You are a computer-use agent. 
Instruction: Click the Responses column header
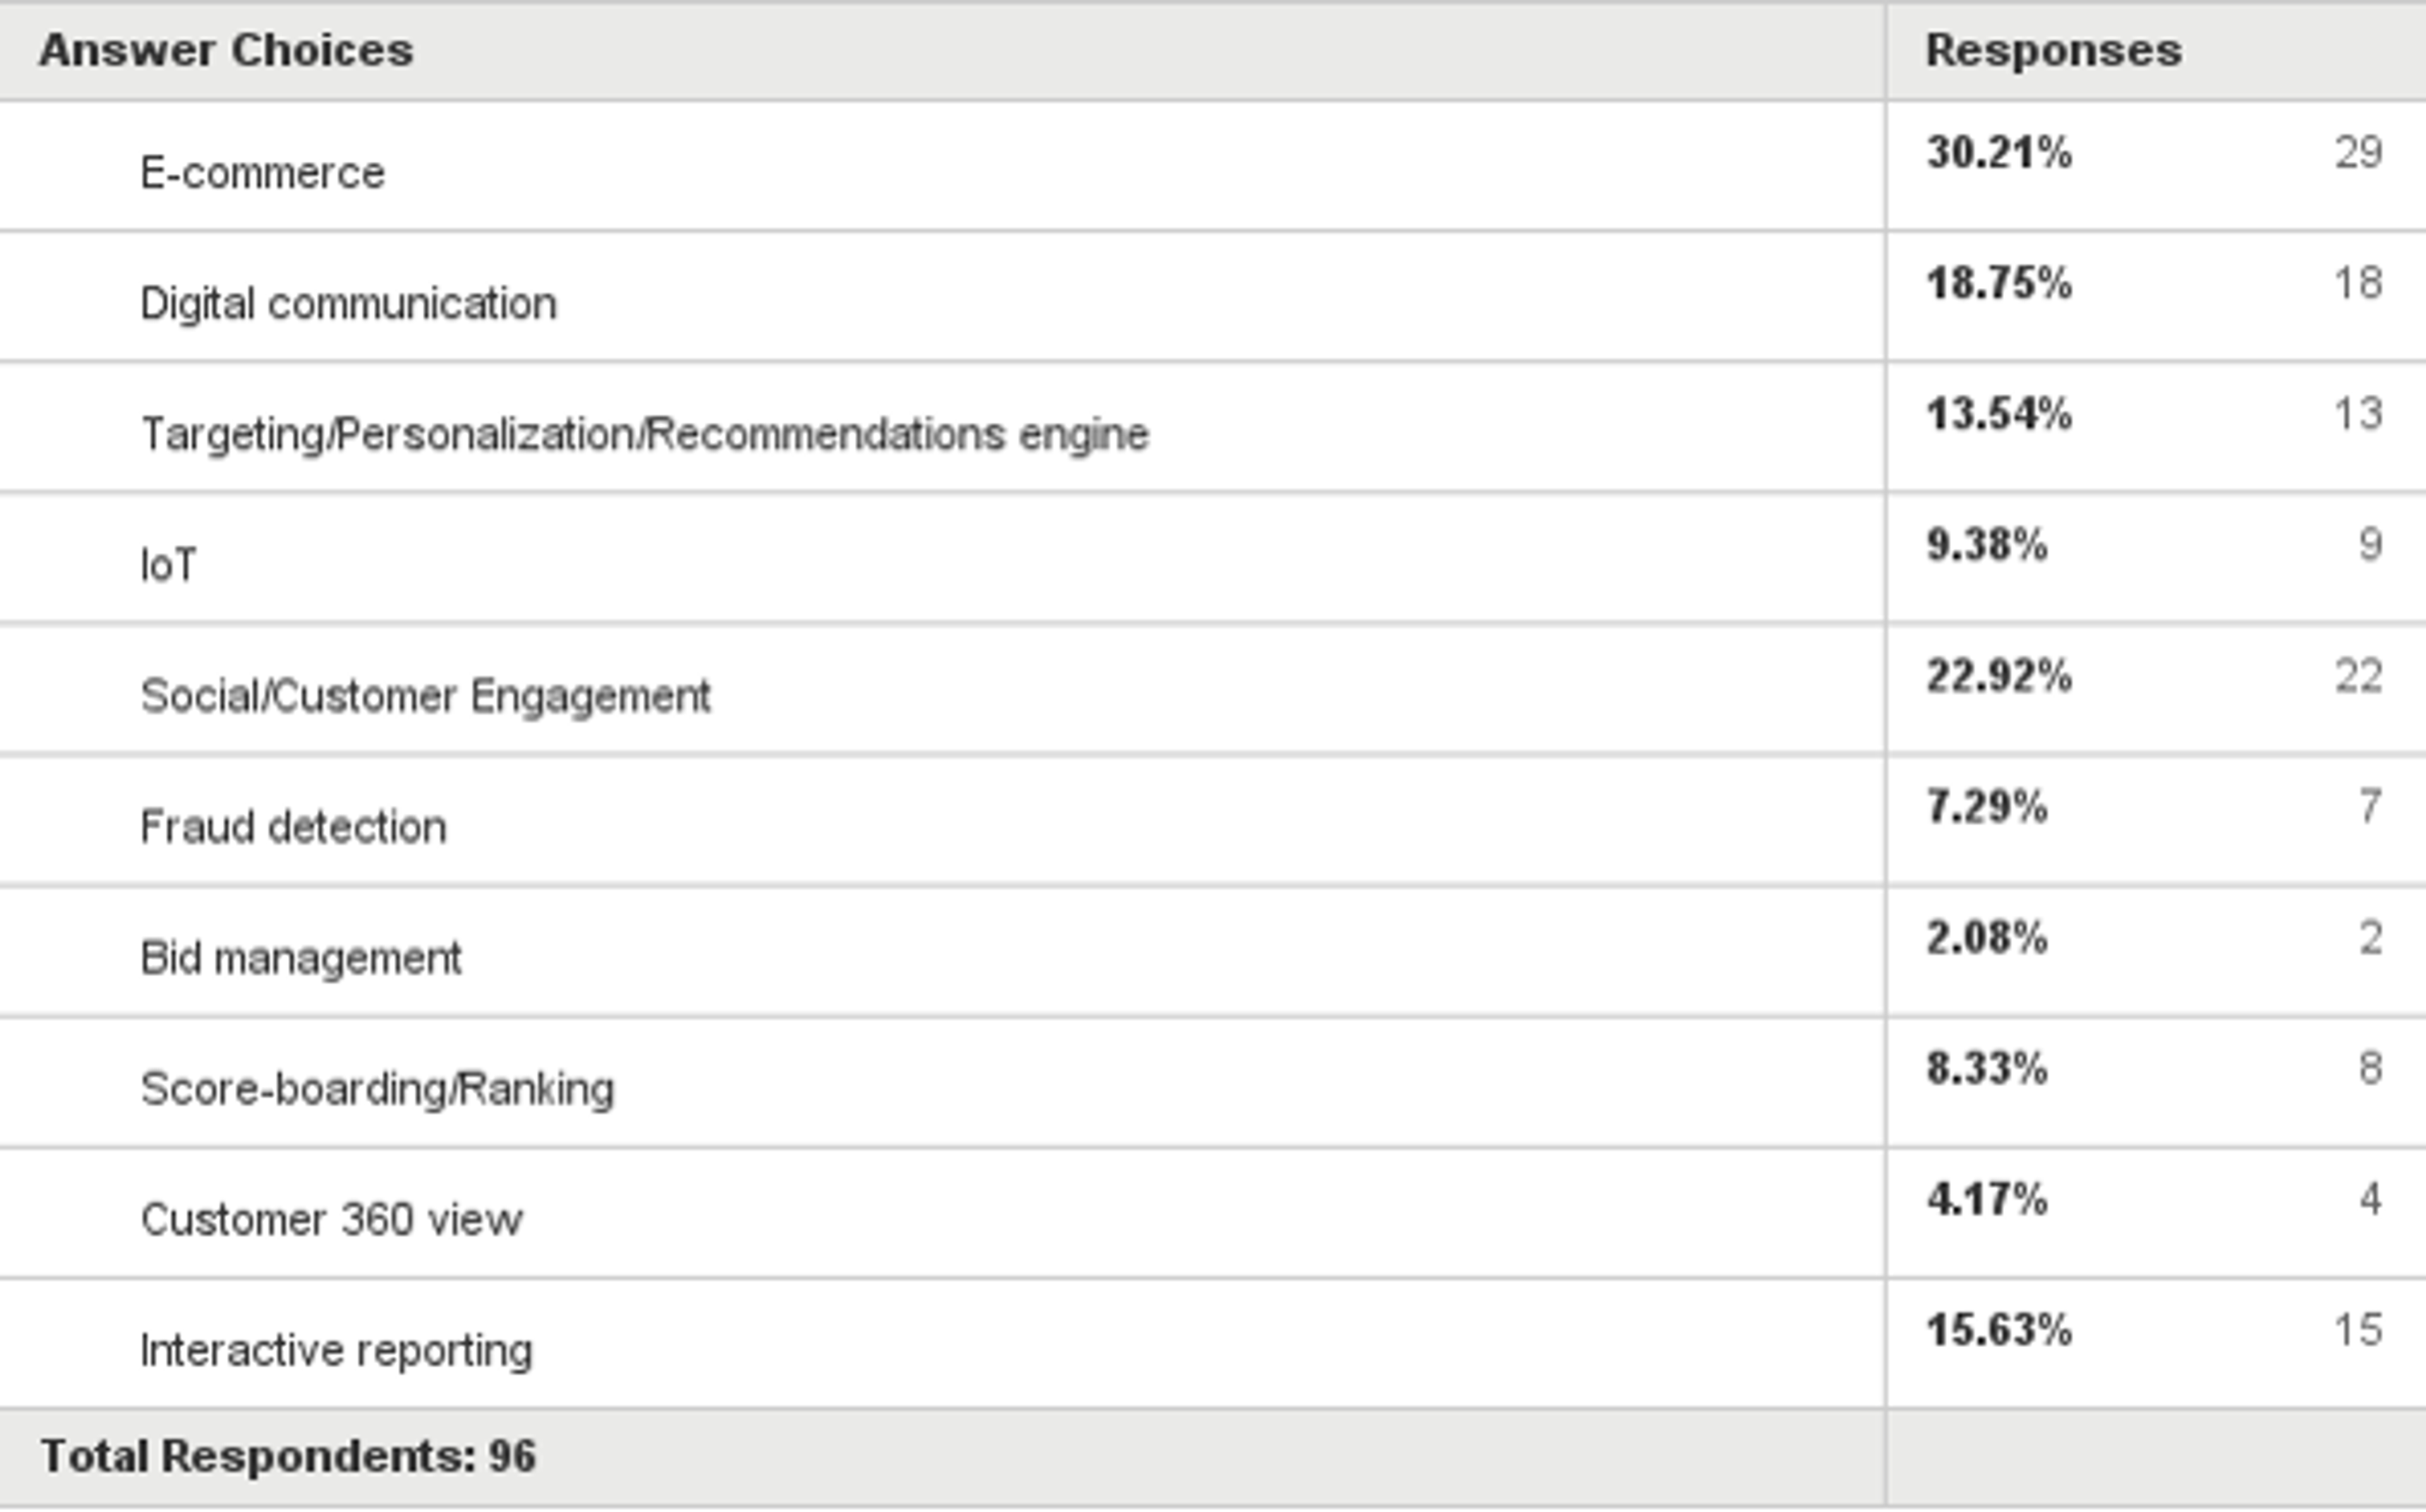2054,51
